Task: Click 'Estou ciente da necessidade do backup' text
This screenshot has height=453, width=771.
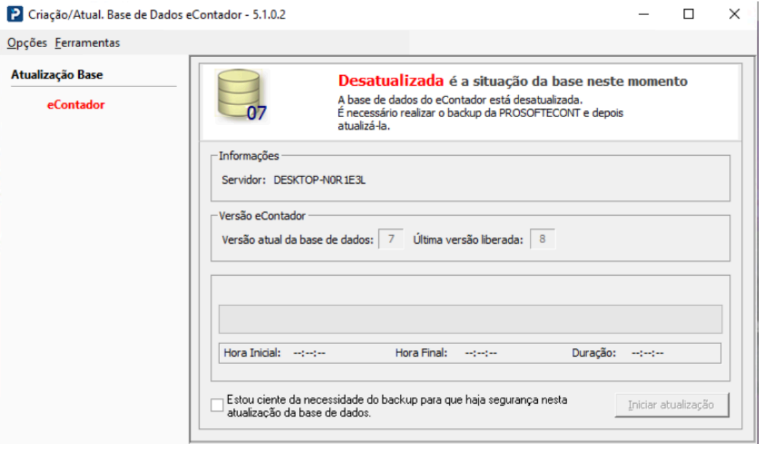Action: tap(397, 406)
